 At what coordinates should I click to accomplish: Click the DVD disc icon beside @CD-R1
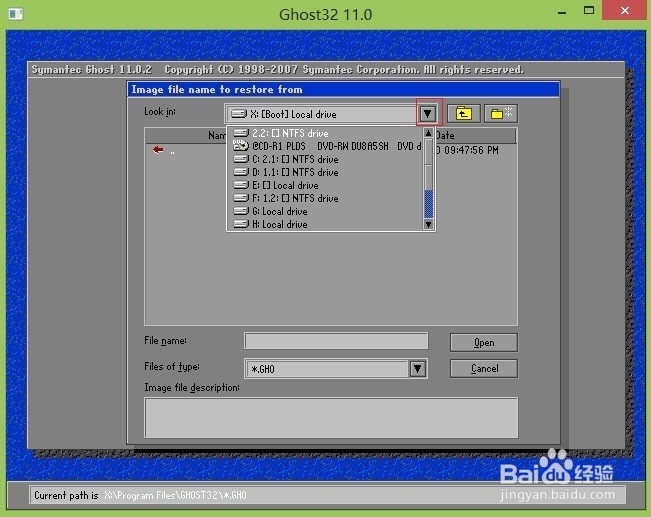tap(240, 145)
